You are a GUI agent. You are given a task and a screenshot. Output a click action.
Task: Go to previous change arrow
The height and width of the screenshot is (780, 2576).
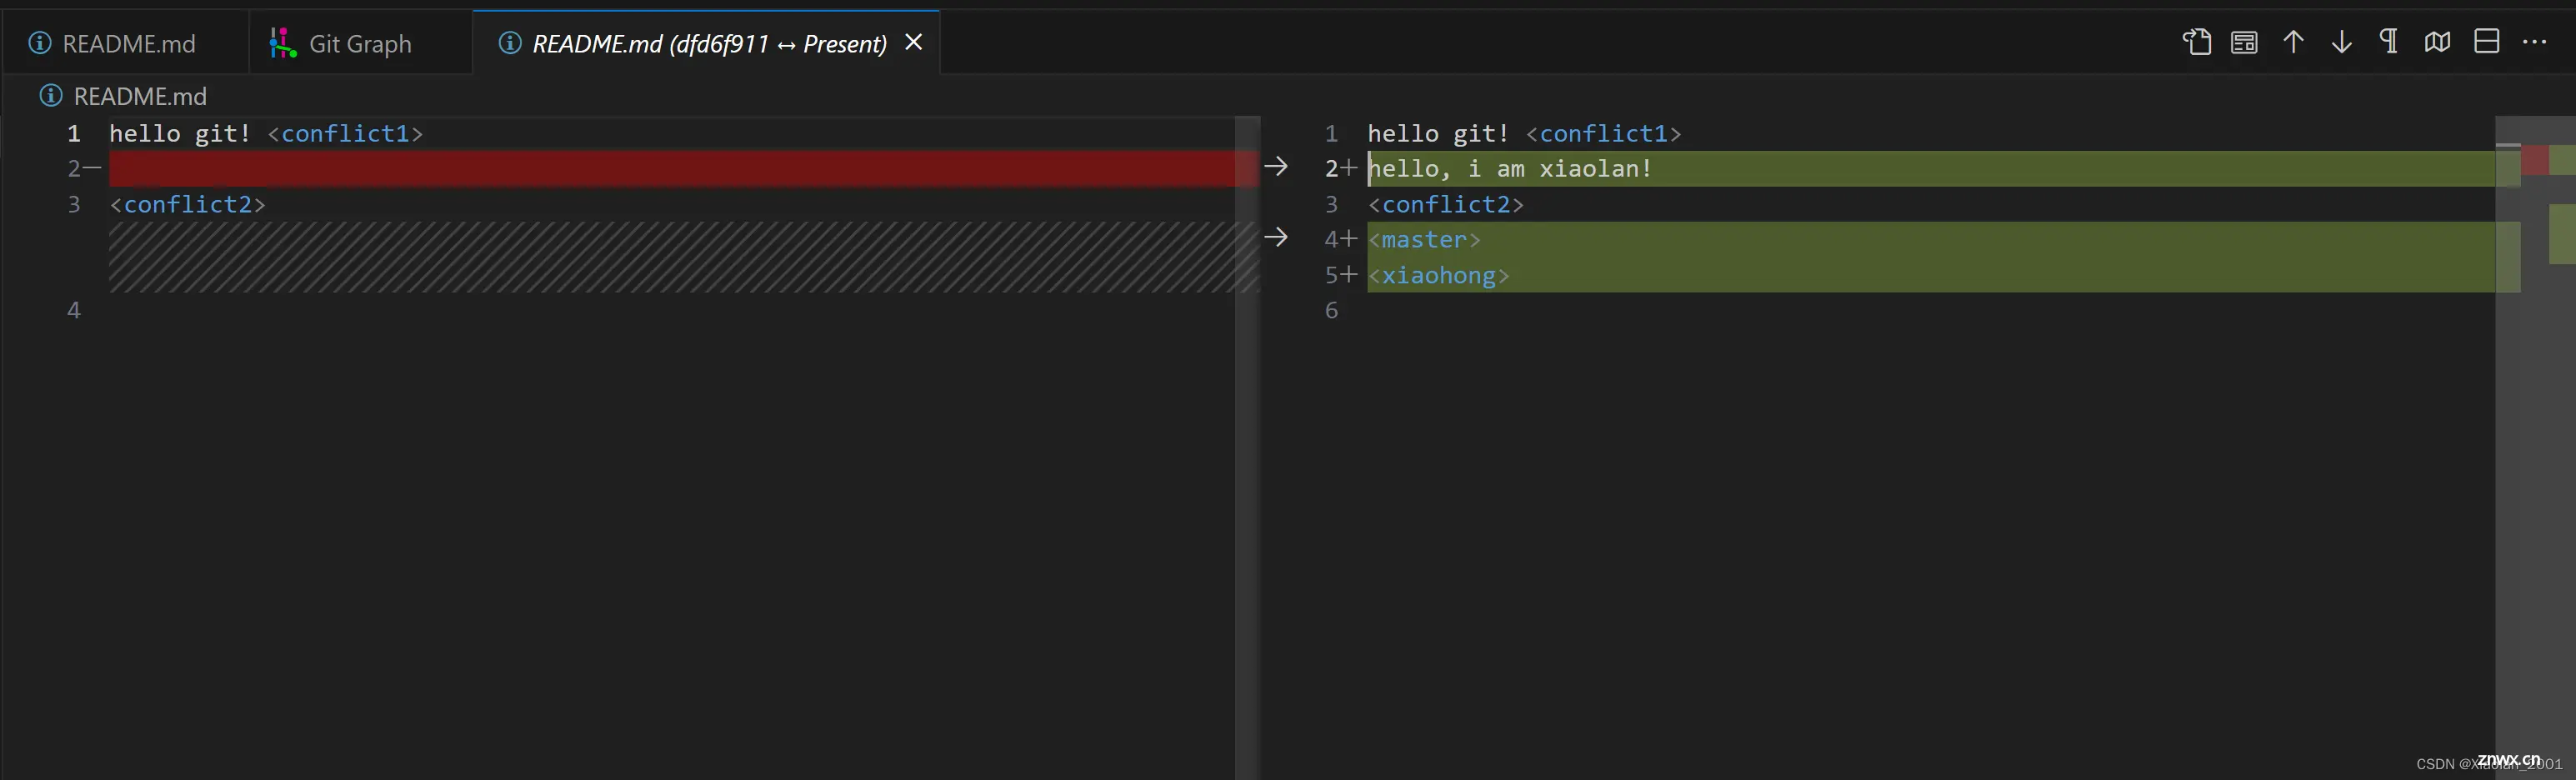click(2293, 42)
